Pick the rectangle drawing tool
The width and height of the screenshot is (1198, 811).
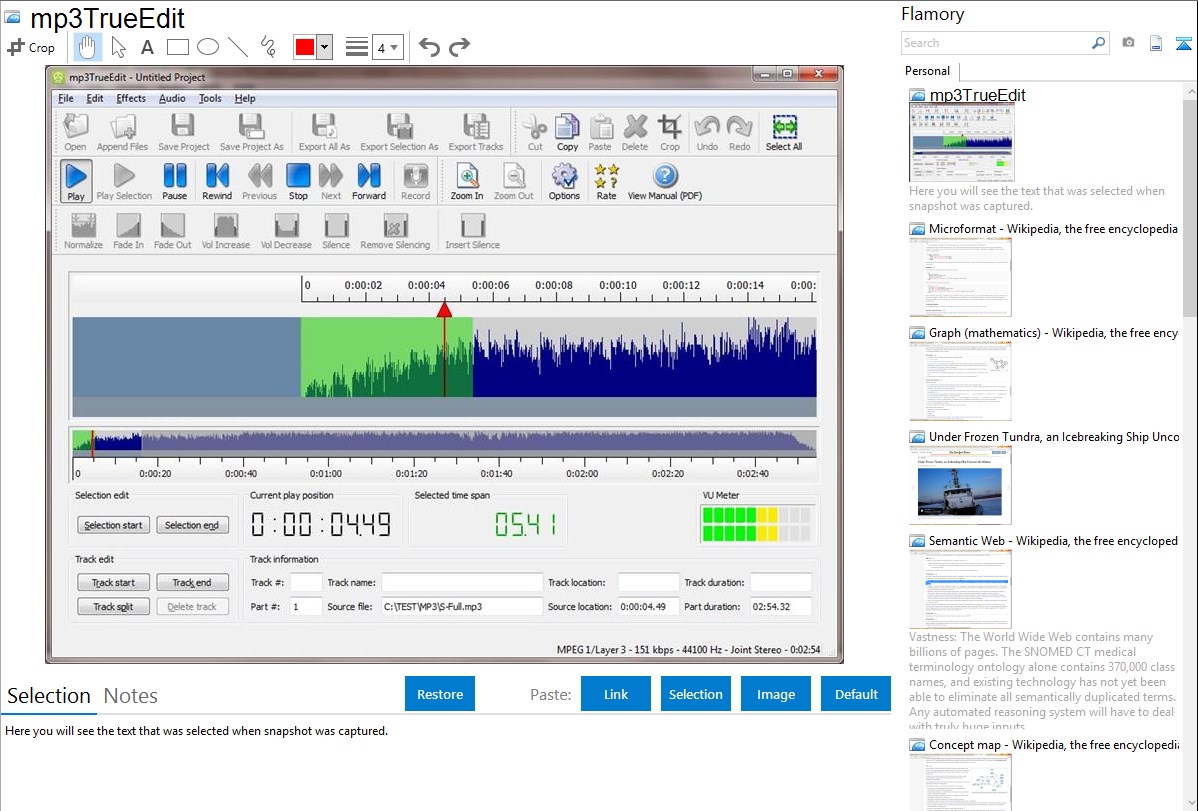(177, 47)
